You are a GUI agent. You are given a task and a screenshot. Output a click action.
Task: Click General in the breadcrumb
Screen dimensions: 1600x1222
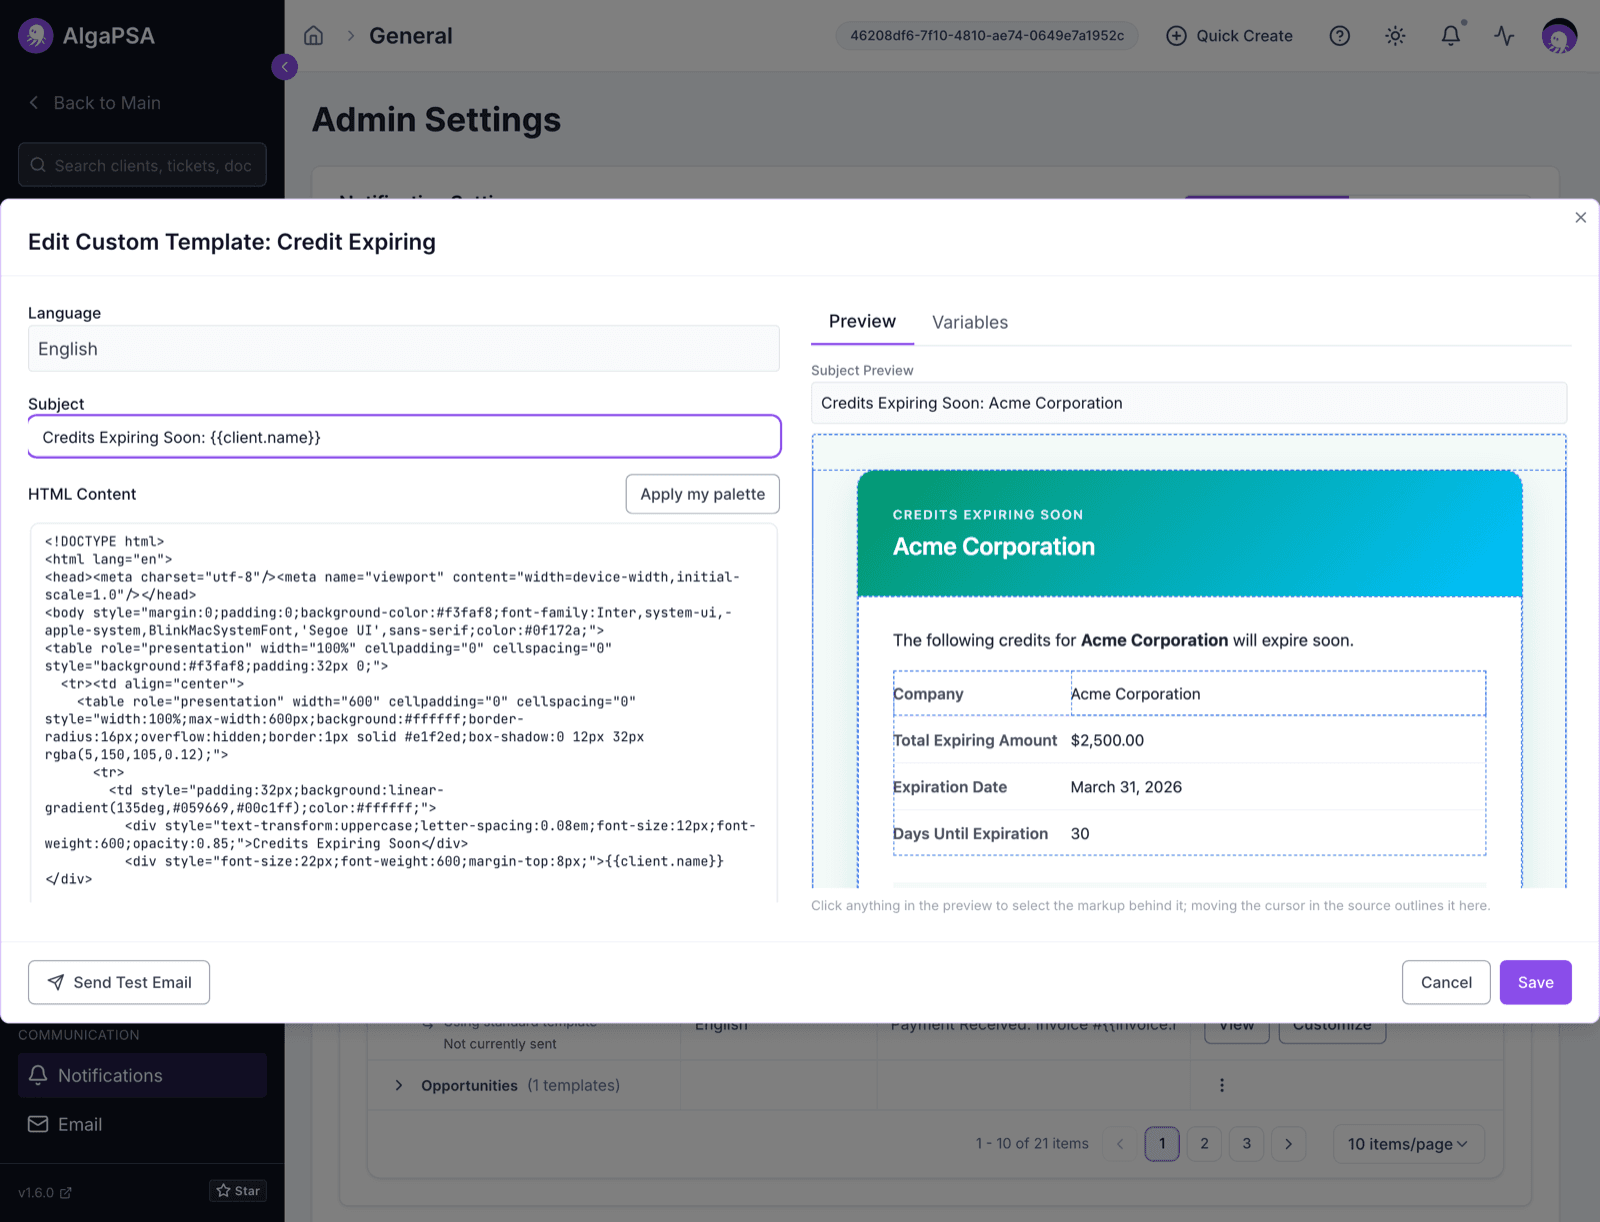coord(411,36)
